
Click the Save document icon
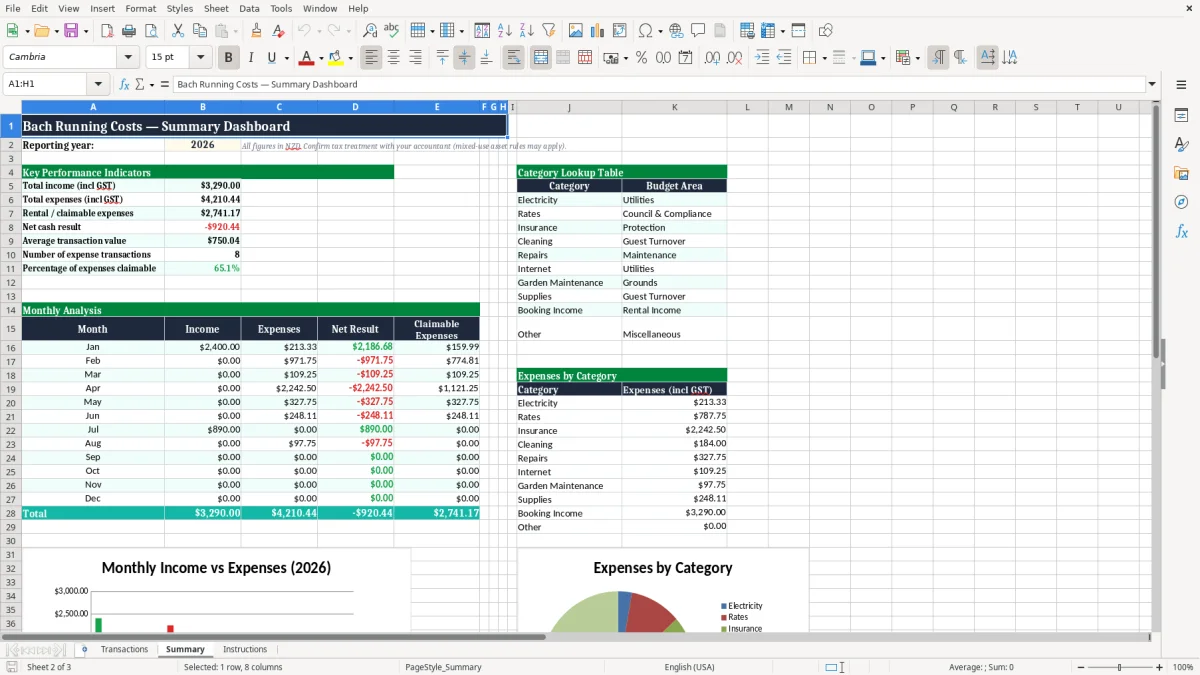tap(71, 31)
